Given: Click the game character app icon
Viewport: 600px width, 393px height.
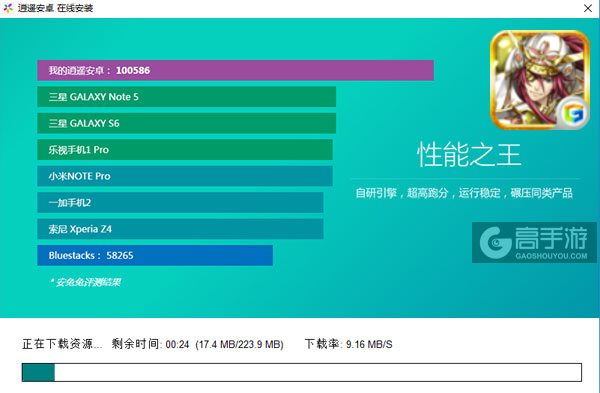Looking at the screenshot, I should [540, 80].
